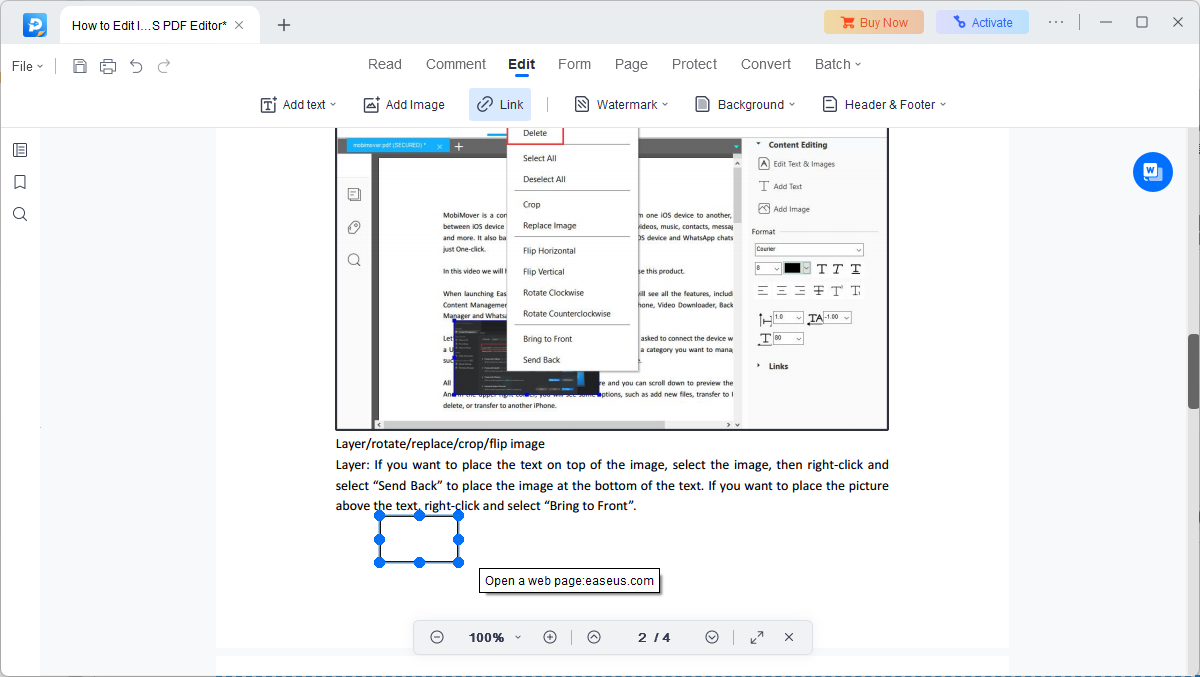Switch to the Page tab
The height and width of the screenshot is (677, 1200).
pyautogui.click(x=632, y=64)
